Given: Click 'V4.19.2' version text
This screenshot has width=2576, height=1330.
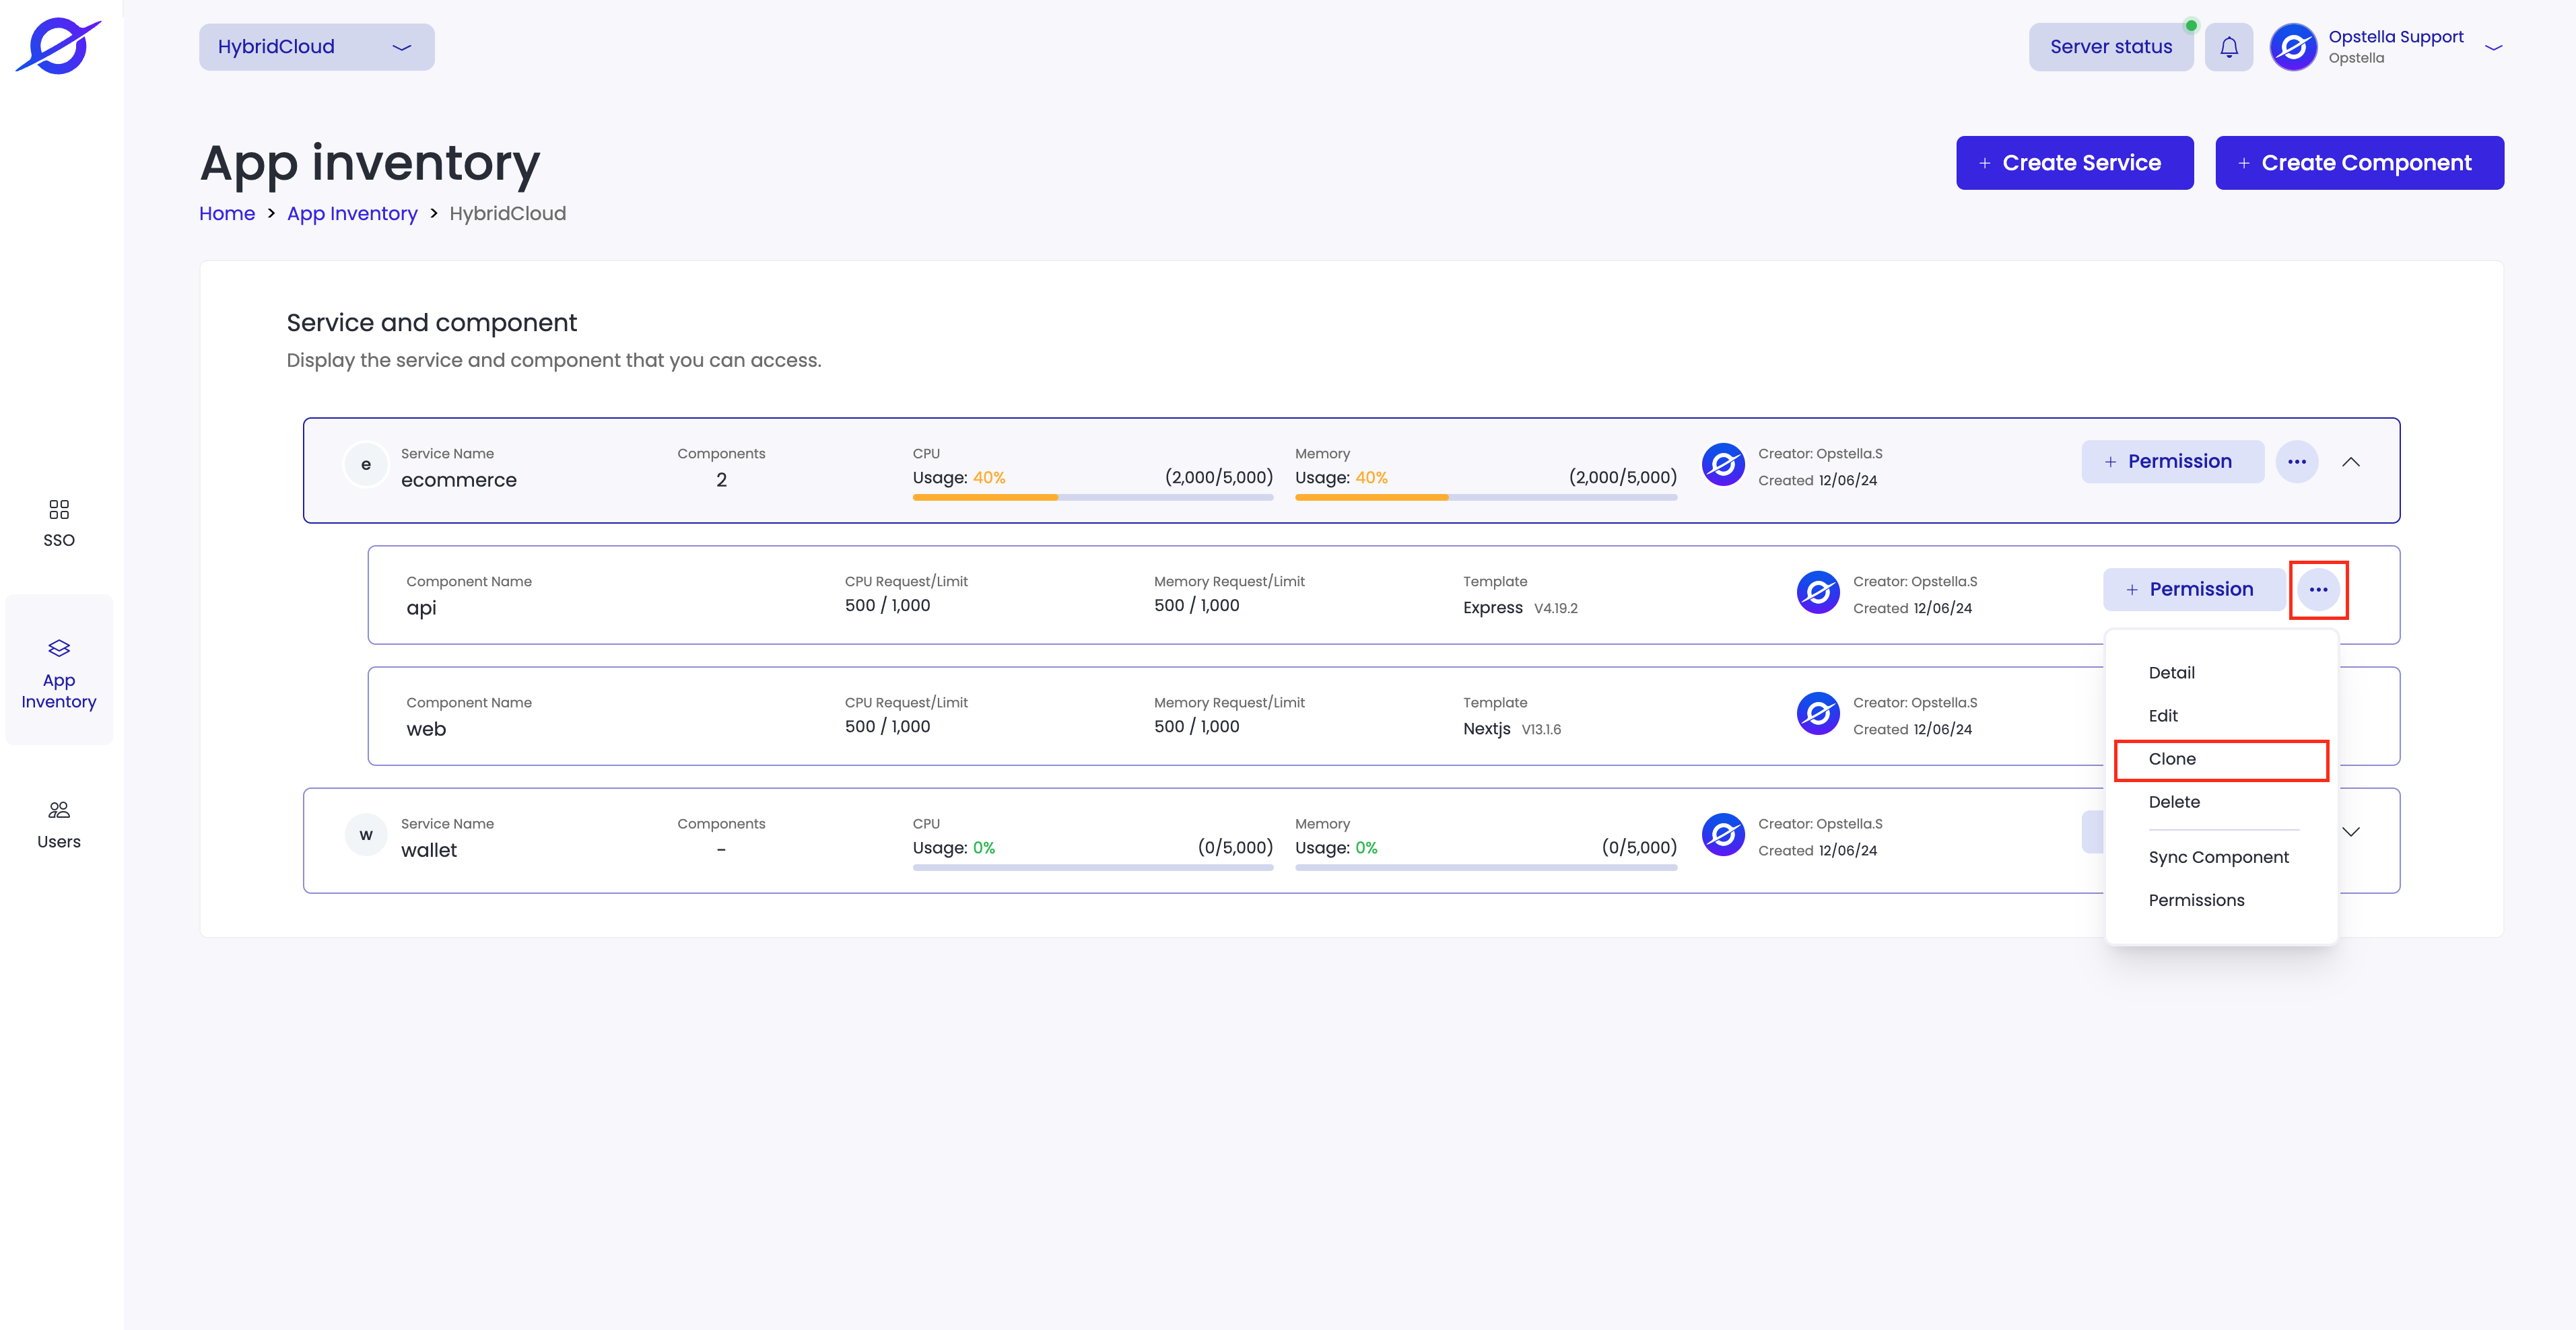Looking at the screenshot, I should (x=1556, y=609).
